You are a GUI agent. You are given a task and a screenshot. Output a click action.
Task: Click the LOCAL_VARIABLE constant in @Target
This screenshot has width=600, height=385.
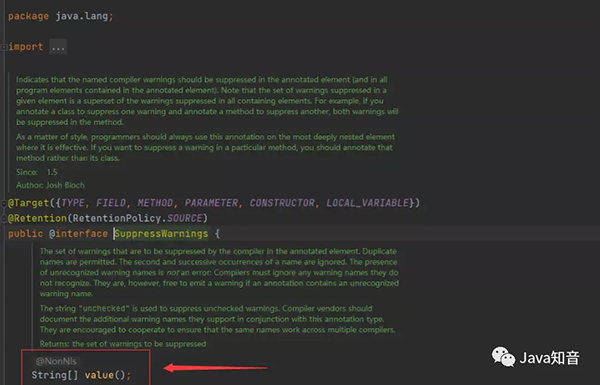point(368,203)
